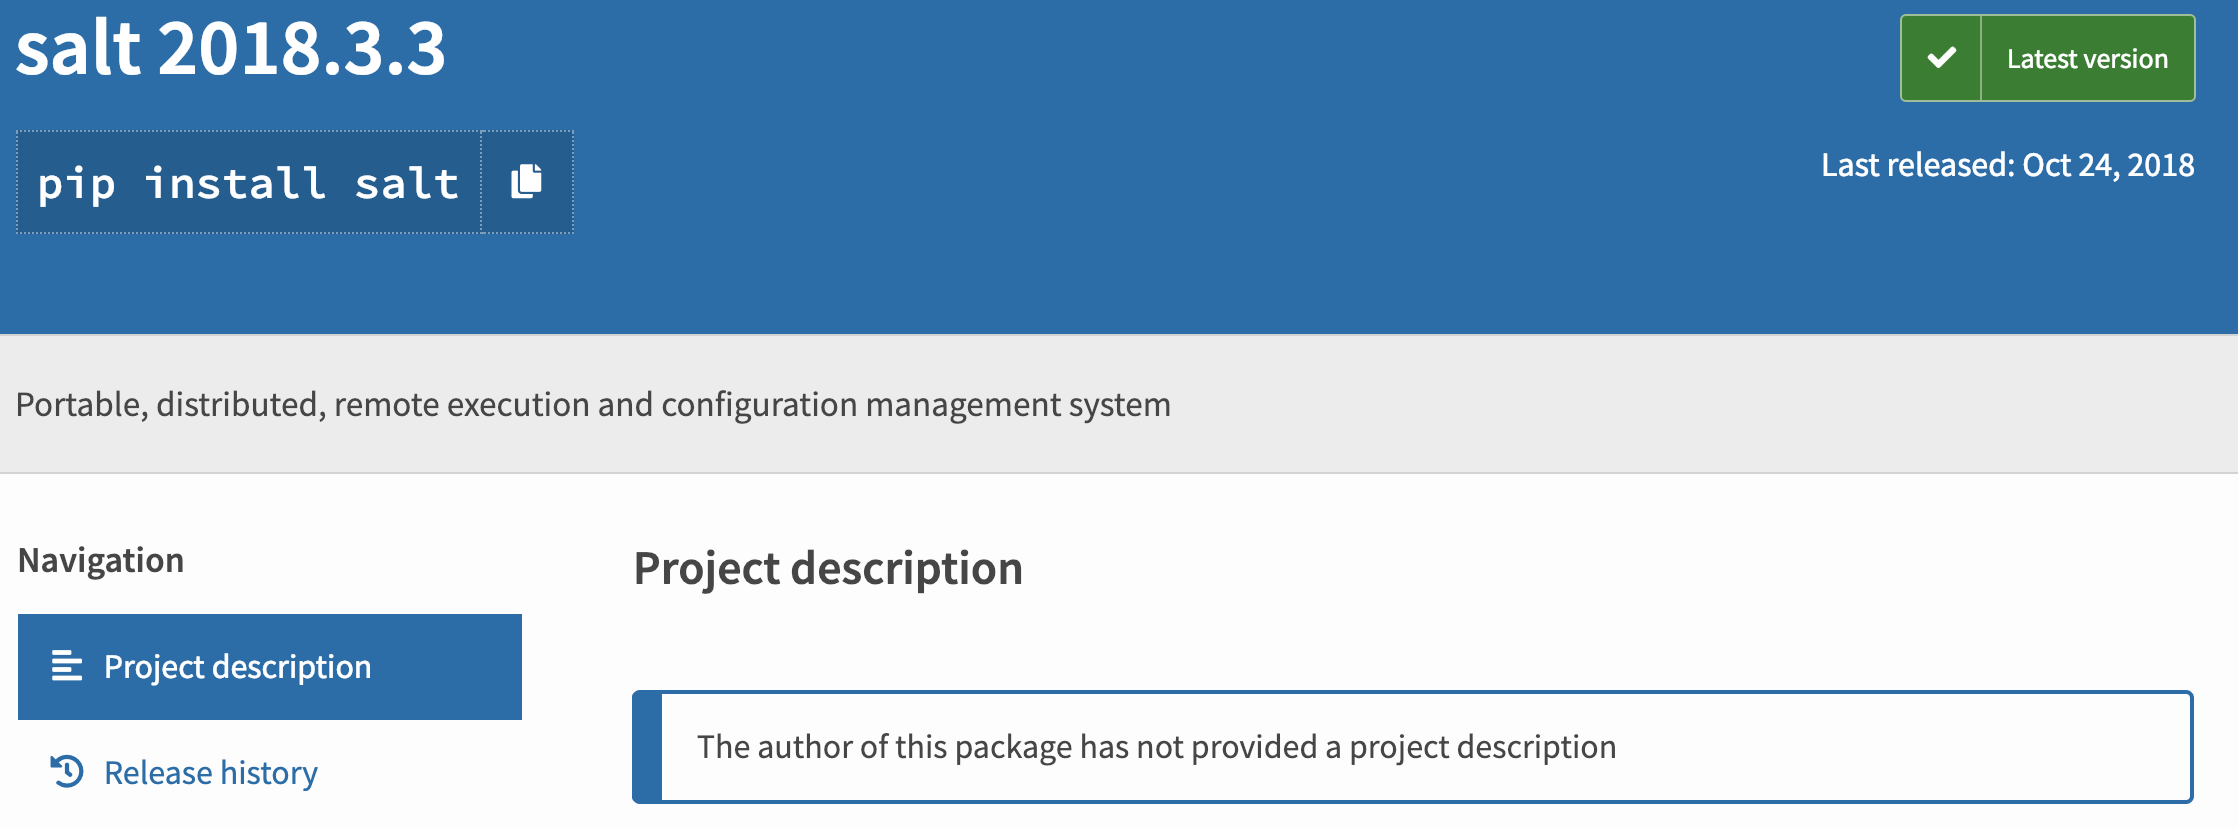Click the main Project description heading
The image size is (2238, 828).
(828, 569)
